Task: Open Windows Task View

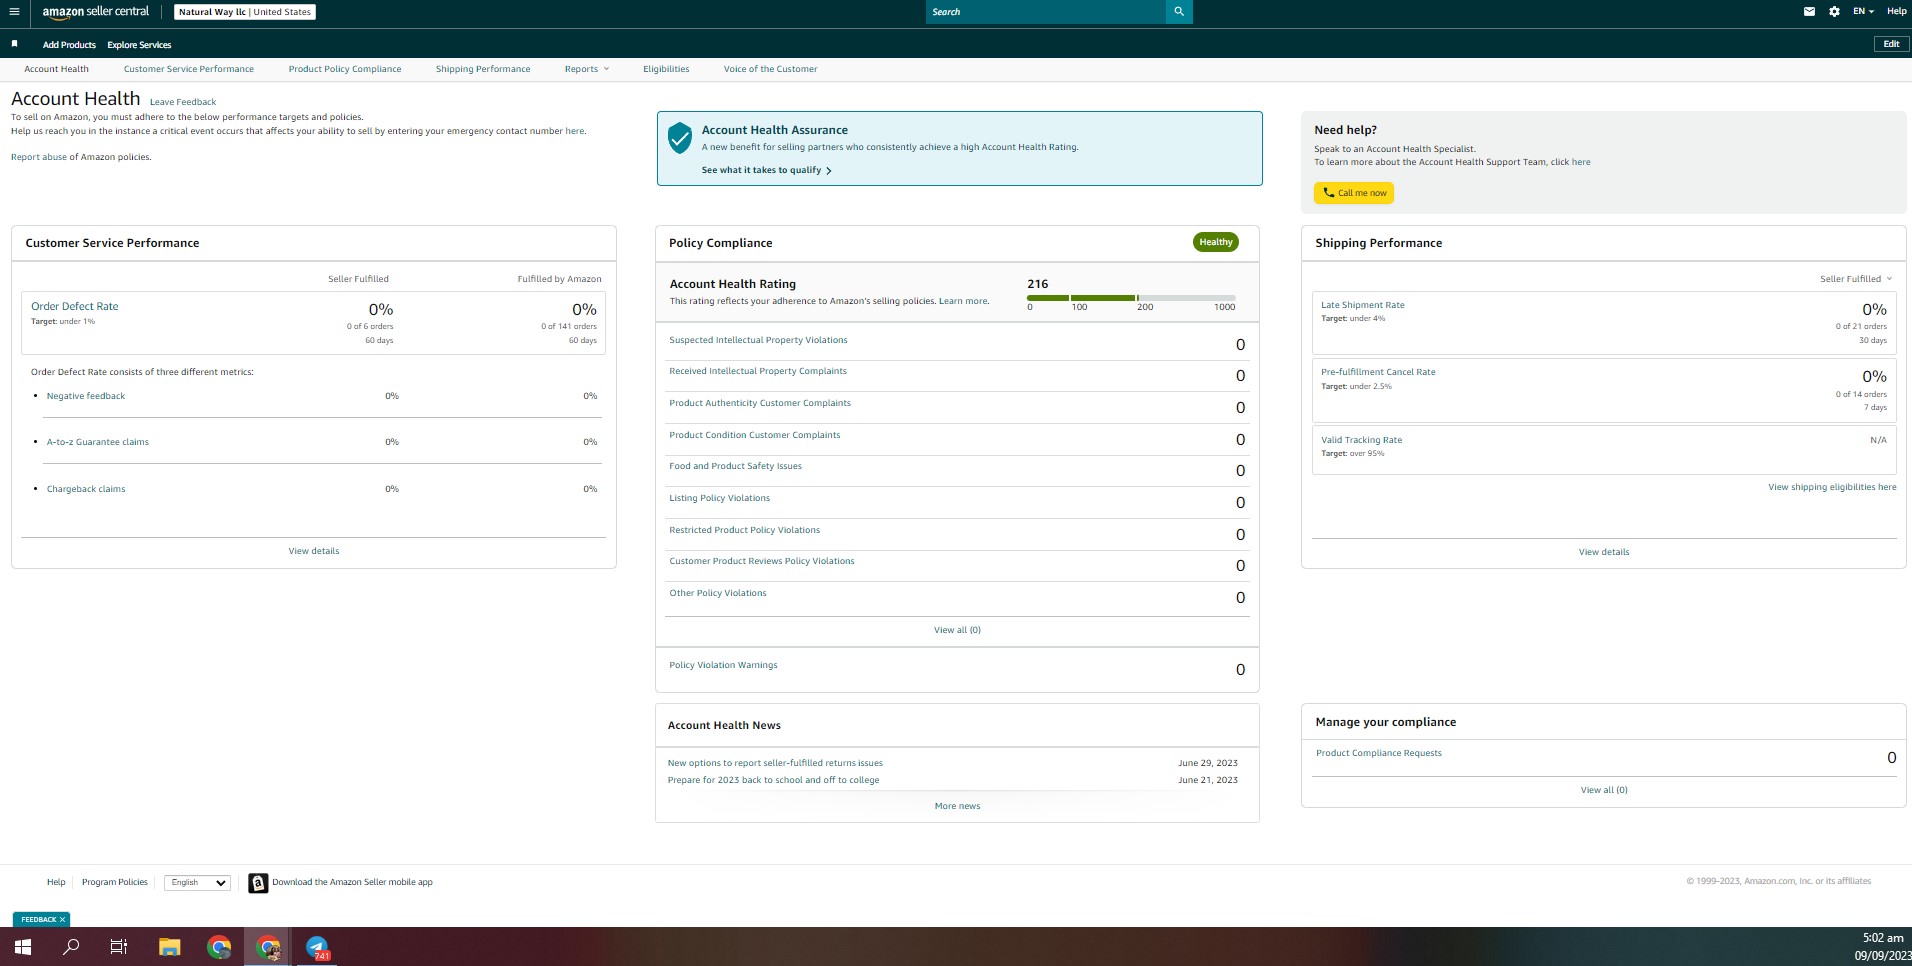Action: click(119, 946)
